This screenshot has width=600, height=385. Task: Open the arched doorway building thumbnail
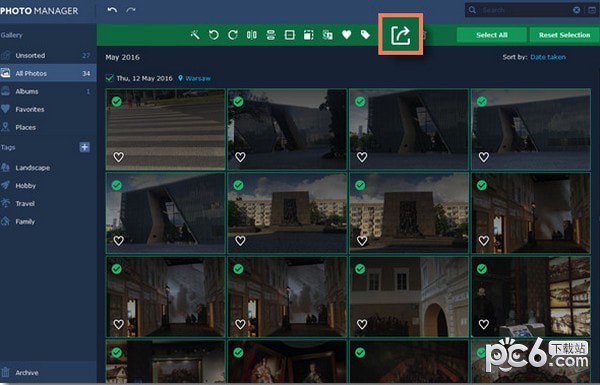[409, 297]
